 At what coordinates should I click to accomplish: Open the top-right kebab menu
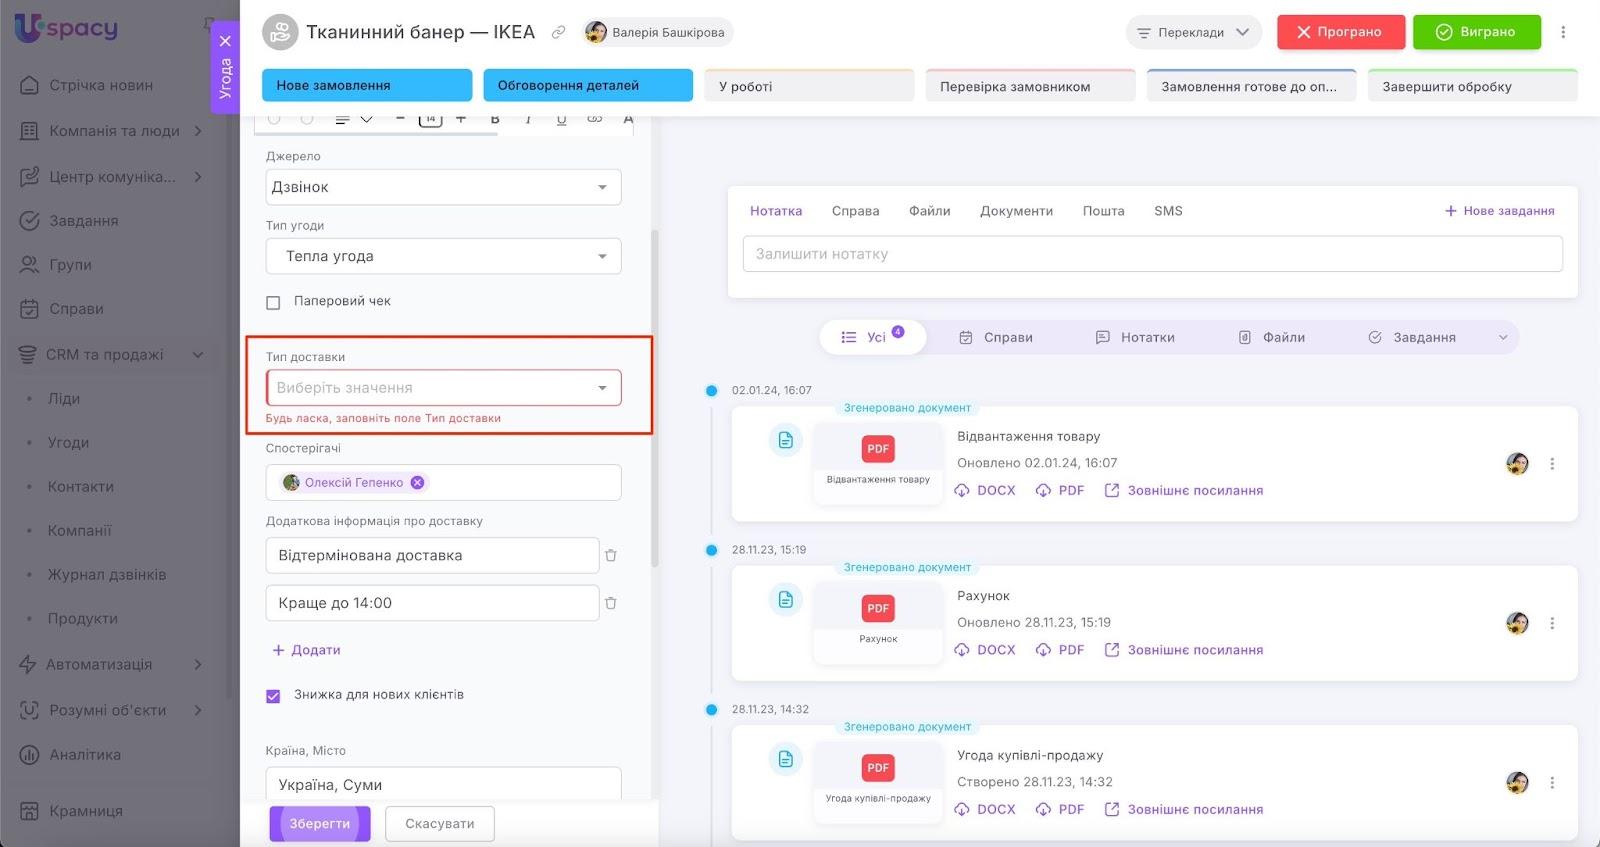1563,32
